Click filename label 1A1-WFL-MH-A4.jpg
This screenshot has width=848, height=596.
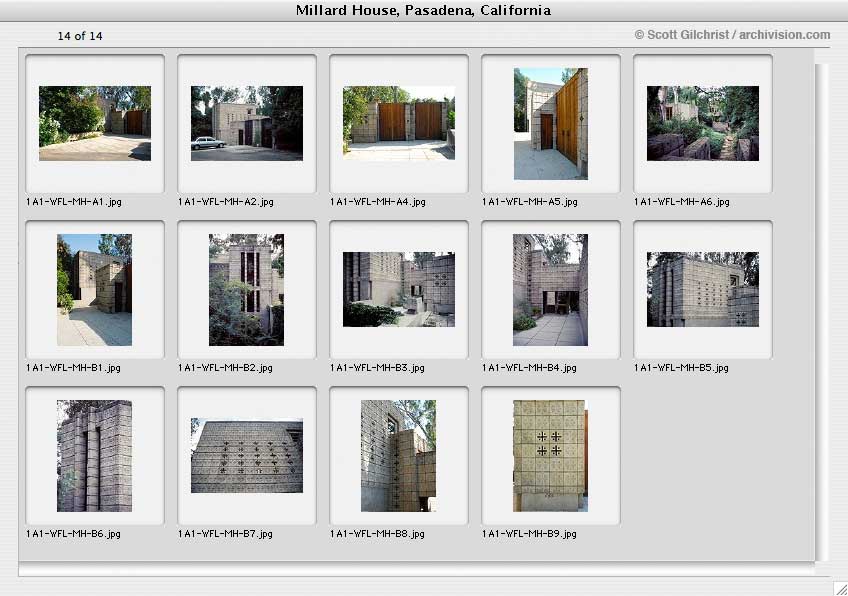coord(377,202)
